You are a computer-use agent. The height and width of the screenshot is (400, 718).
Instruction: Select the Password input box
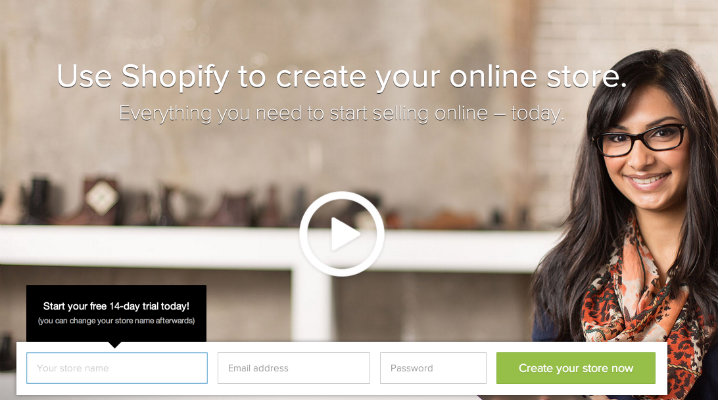point(433,368)
